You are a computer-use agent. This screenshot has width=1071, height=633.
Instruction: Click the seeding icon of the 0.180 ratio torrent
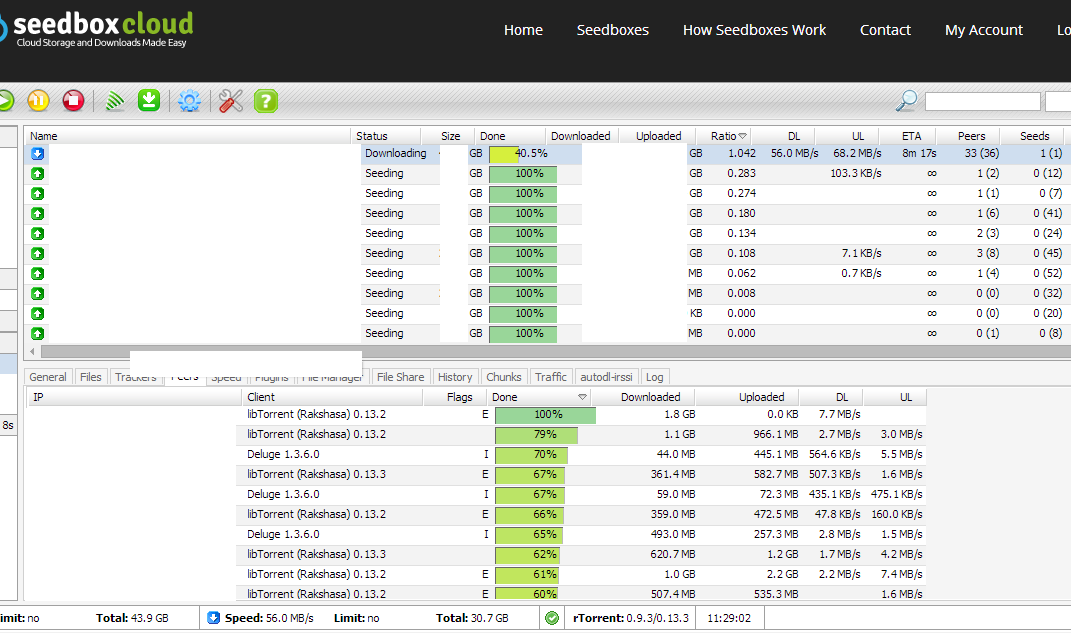pyautogui.click(x=38, y=214)
